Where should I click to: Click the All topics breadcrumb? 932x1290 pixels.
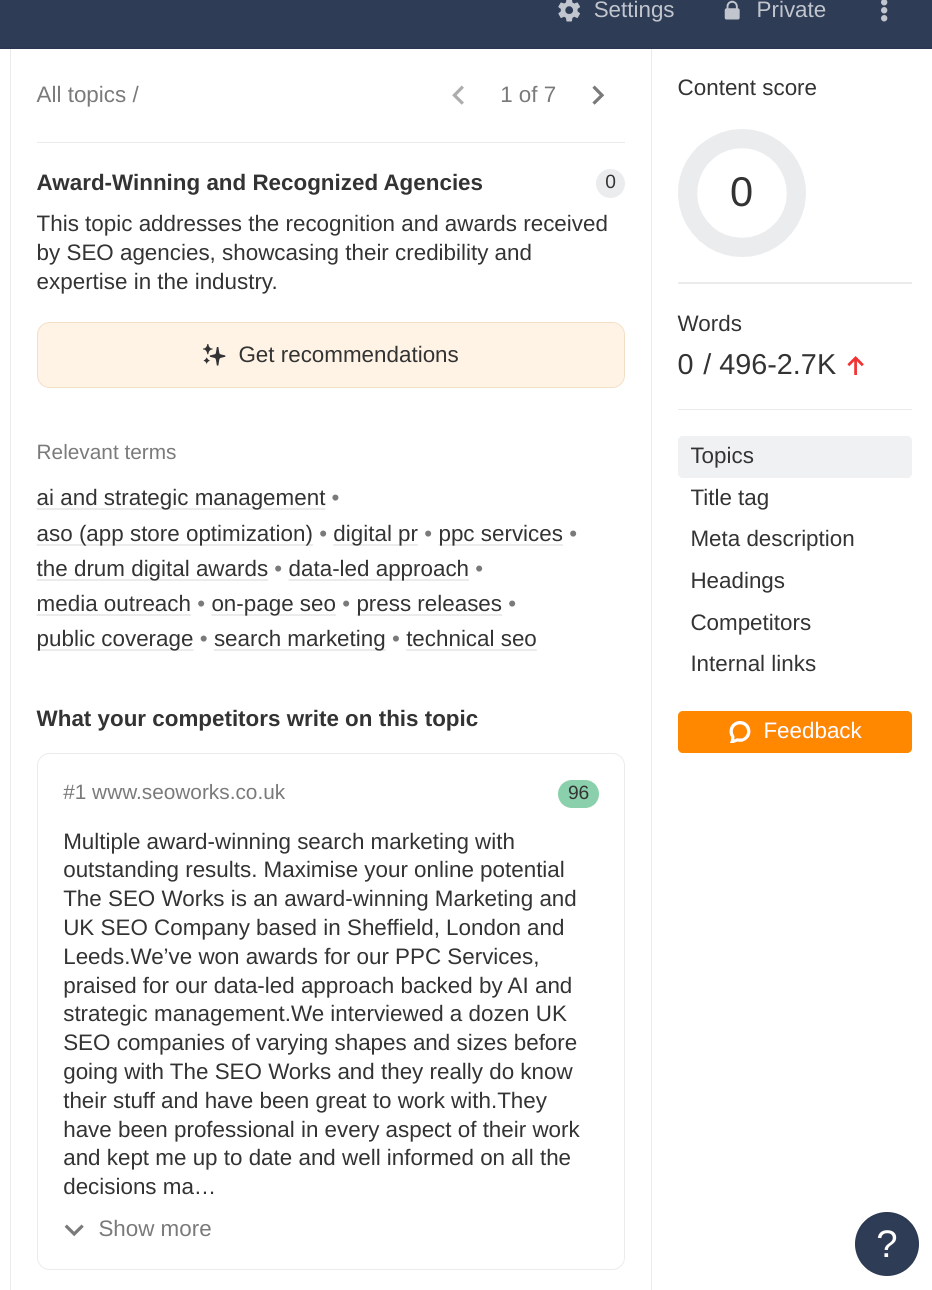click(78, 94)
